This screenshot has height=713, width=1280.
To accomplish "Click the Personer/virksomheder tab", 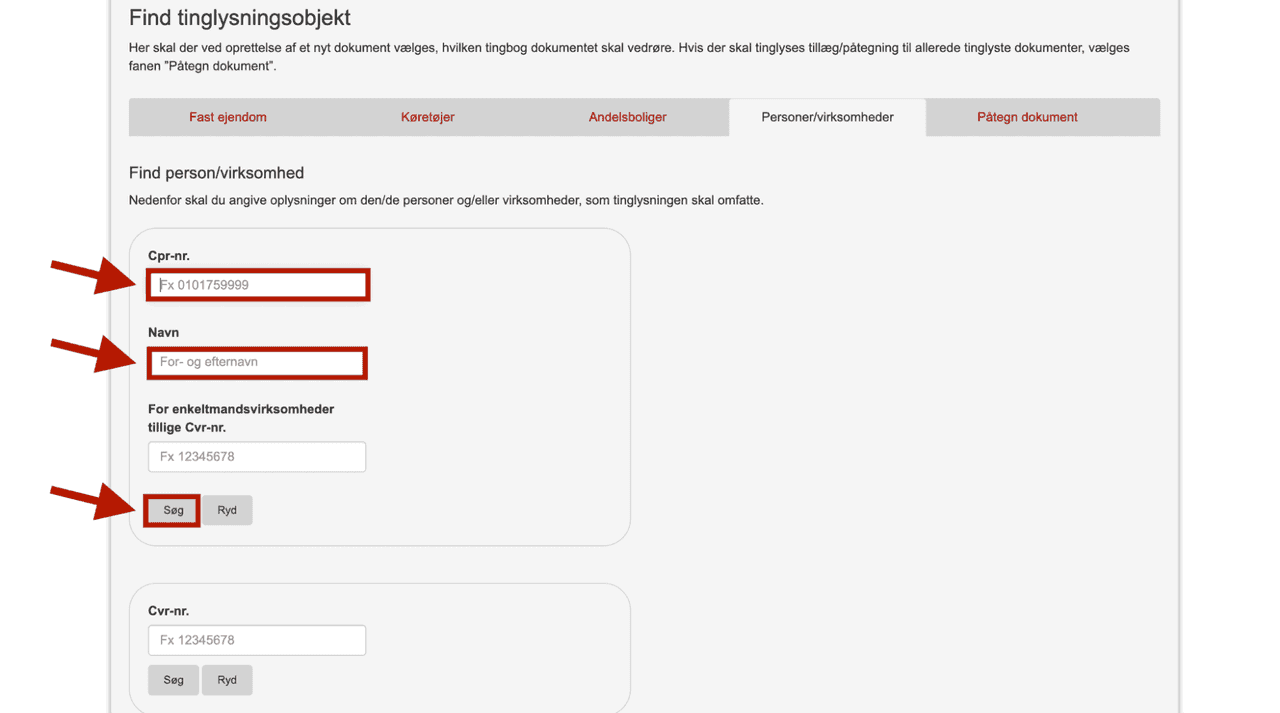I will pyautogui.click(x=827, y=117).
